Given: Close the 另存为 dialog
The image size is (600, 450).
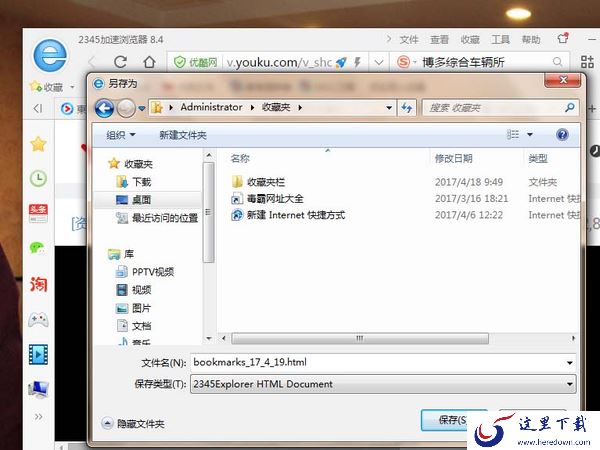Looking at the screenshot, I should pyautogui.click(x=562, y=80).
